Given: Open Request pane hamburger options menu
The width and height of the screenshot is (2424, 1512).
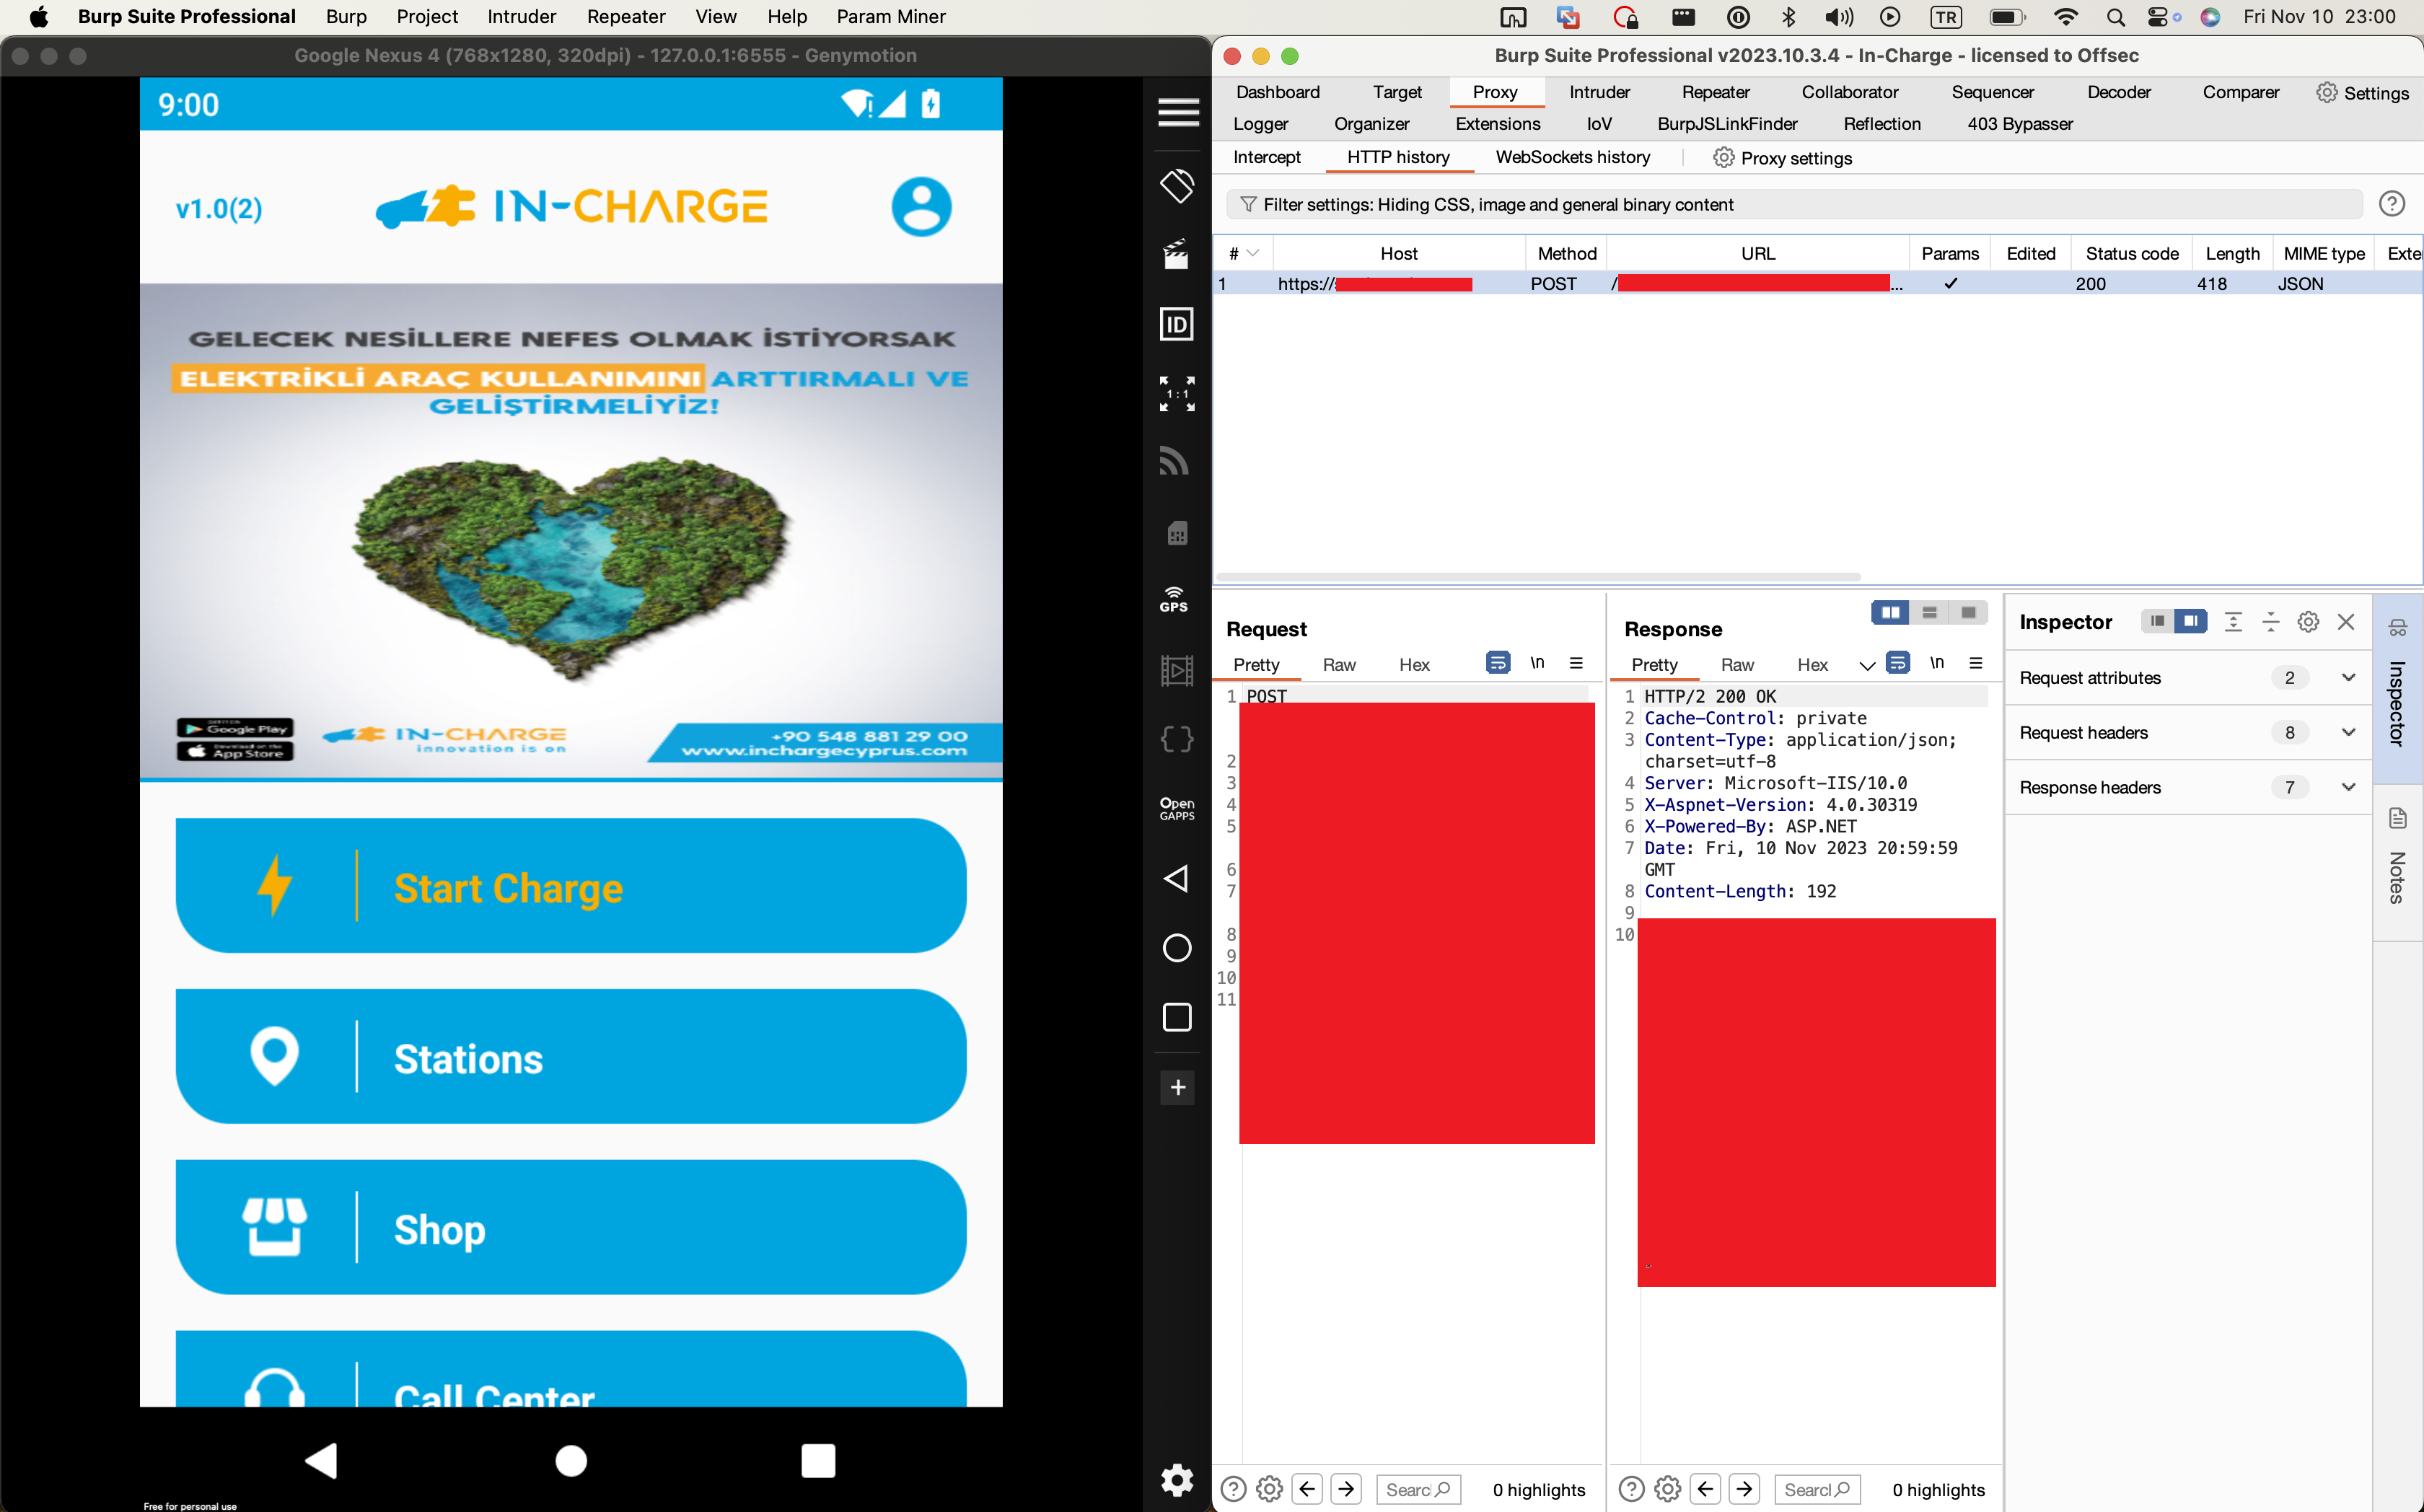Looking at the screenshot, I should coord(1576,663).
